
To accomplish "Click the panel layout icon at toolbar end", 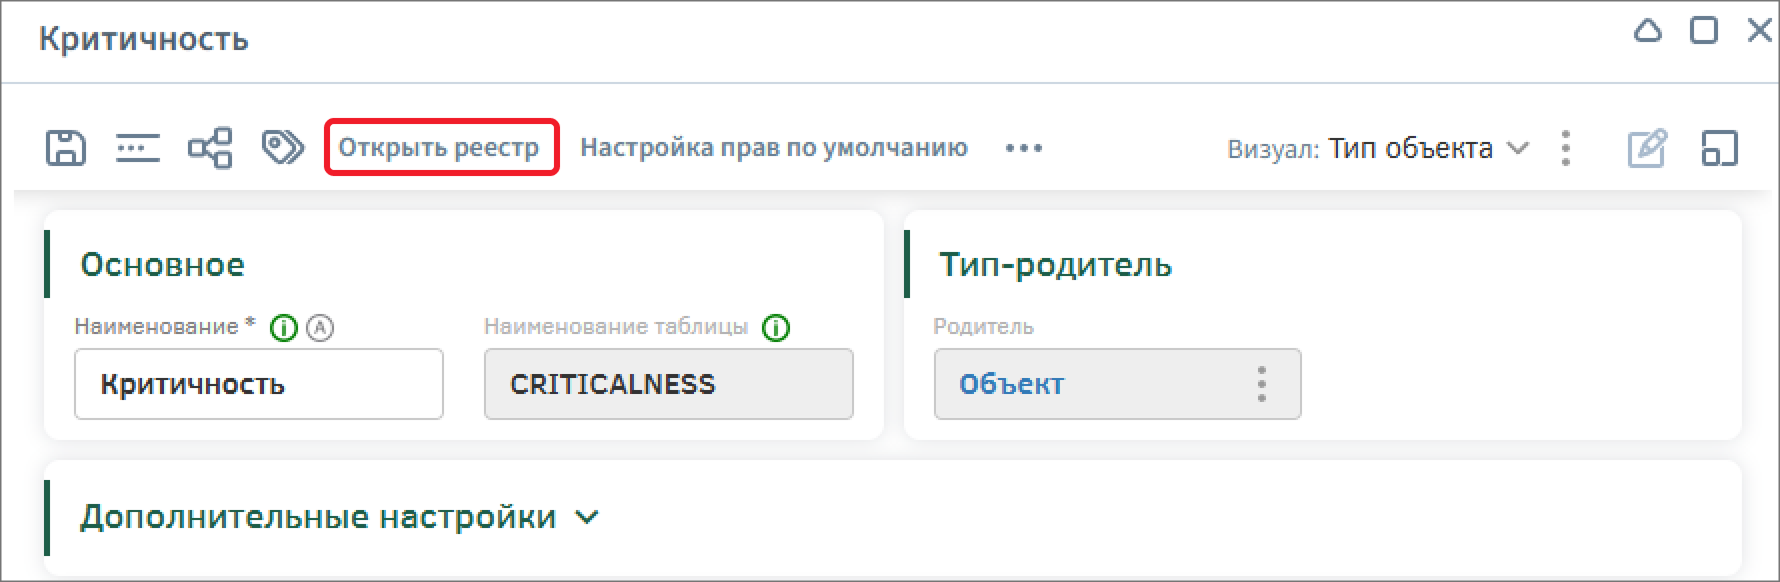I will [1720, 148].
